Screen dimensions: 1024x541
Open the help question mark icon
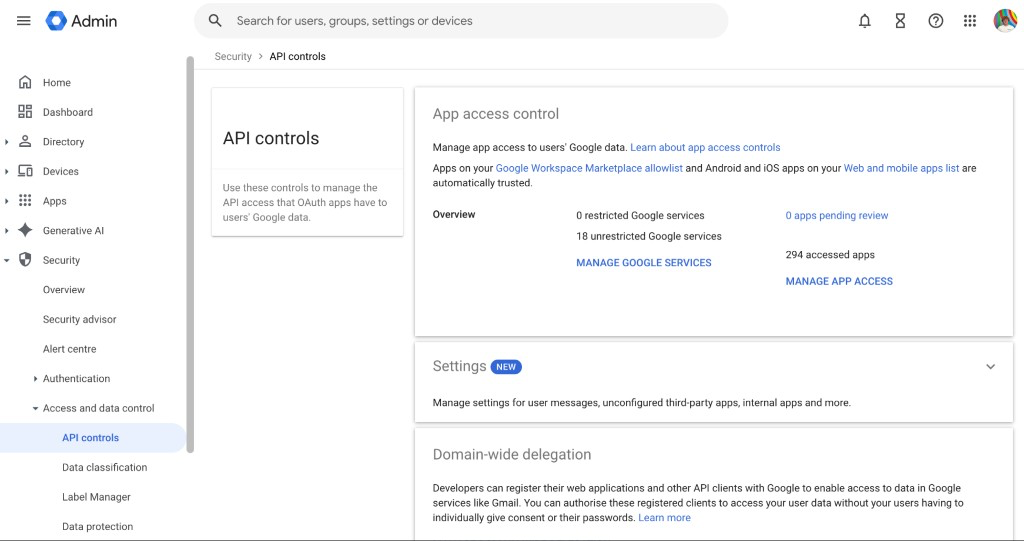click(935, 21)
